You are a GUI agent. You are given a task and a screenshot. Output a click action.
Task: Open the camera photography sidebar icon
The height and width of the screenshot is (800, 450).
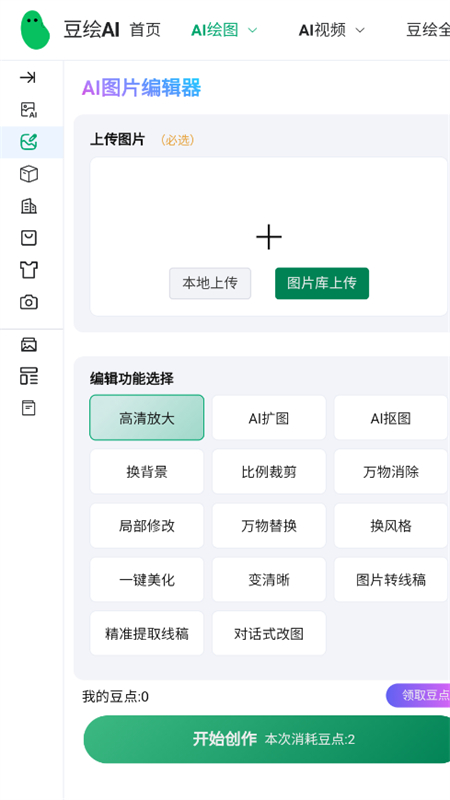(29, 302)
